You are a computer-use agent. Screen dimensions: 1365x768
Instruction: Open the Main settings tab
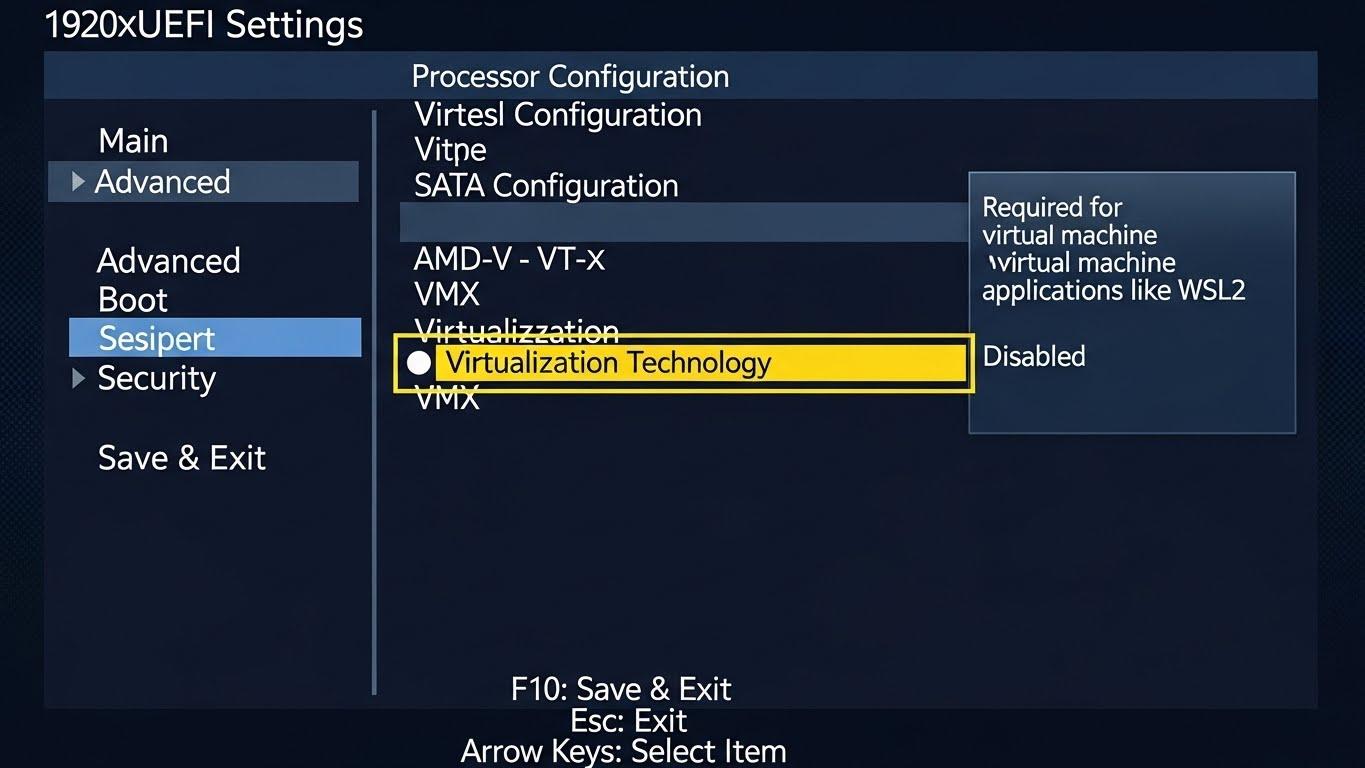pyautogui.click(x=133, y=140)
